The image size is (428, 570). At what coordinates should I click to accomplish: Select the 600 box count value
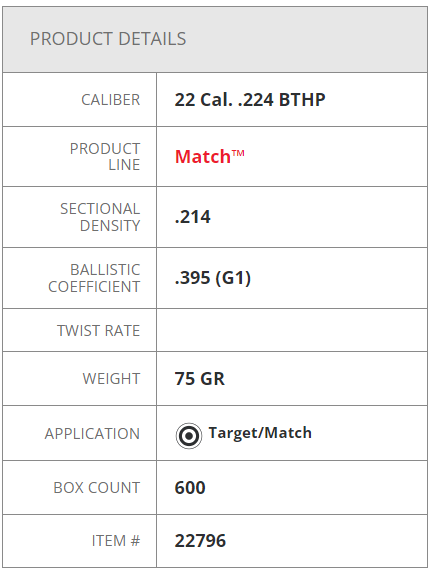(x=190, y=488)
